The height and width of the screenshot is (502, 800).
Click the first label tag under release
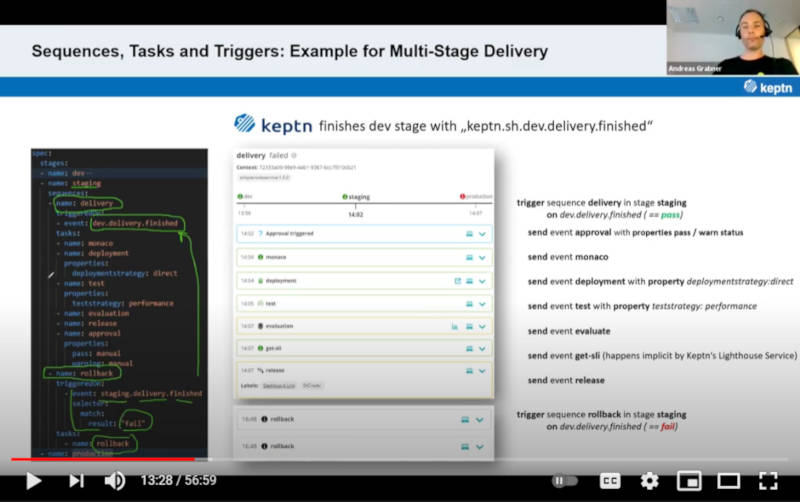tap(279, 386)
